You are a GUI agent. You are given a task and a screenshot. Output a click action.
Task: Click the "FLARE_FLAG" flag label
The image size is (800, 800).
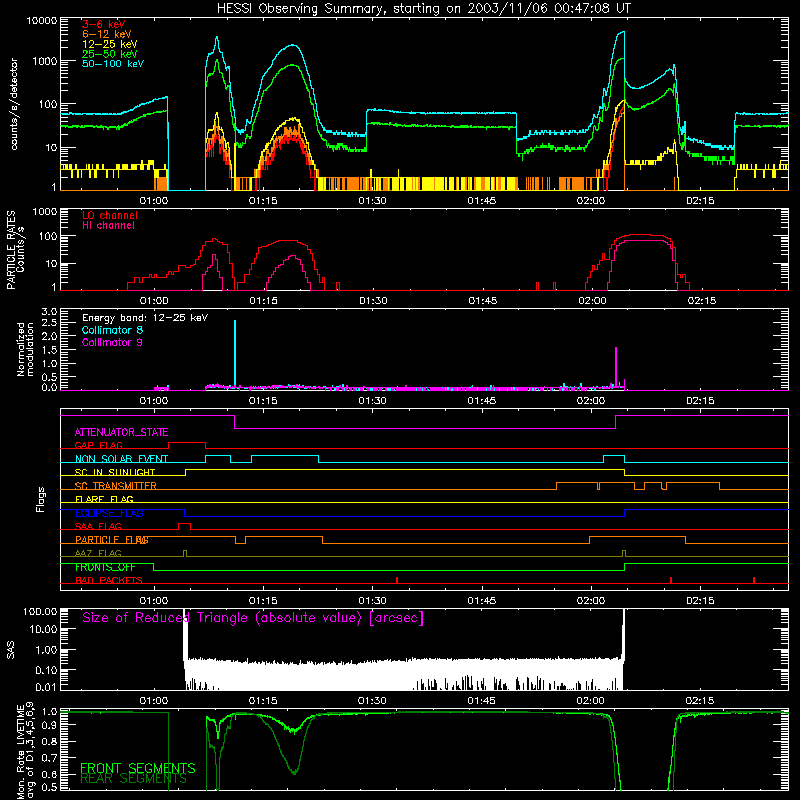point(104,499)
